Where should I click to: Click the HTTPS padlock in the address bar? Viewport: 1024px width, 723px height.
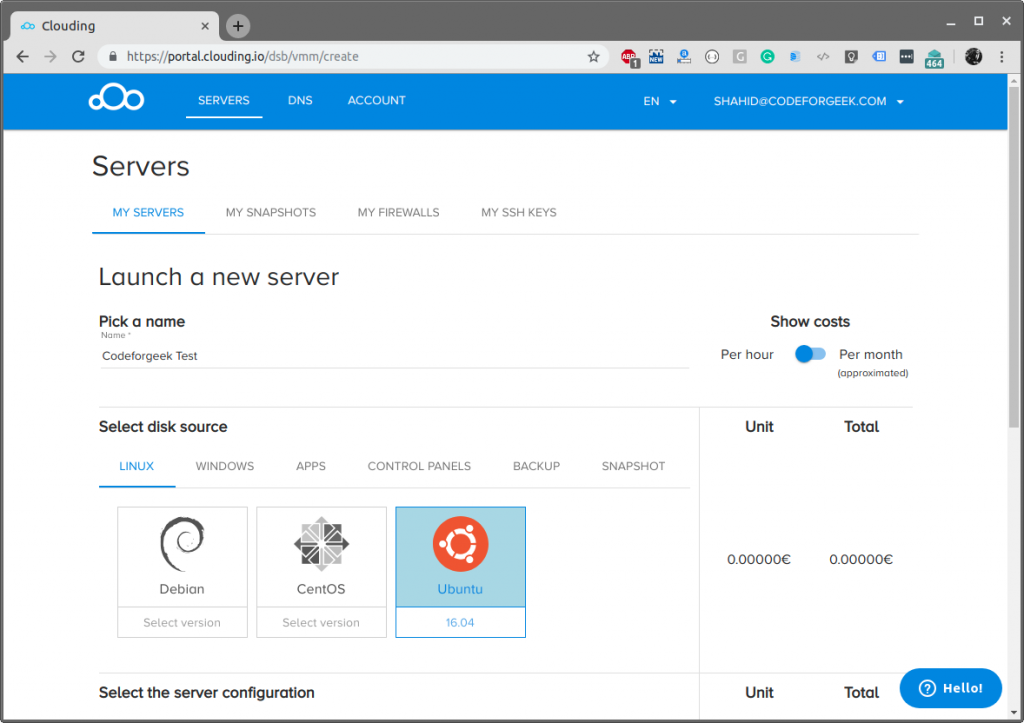coord(113,57)
